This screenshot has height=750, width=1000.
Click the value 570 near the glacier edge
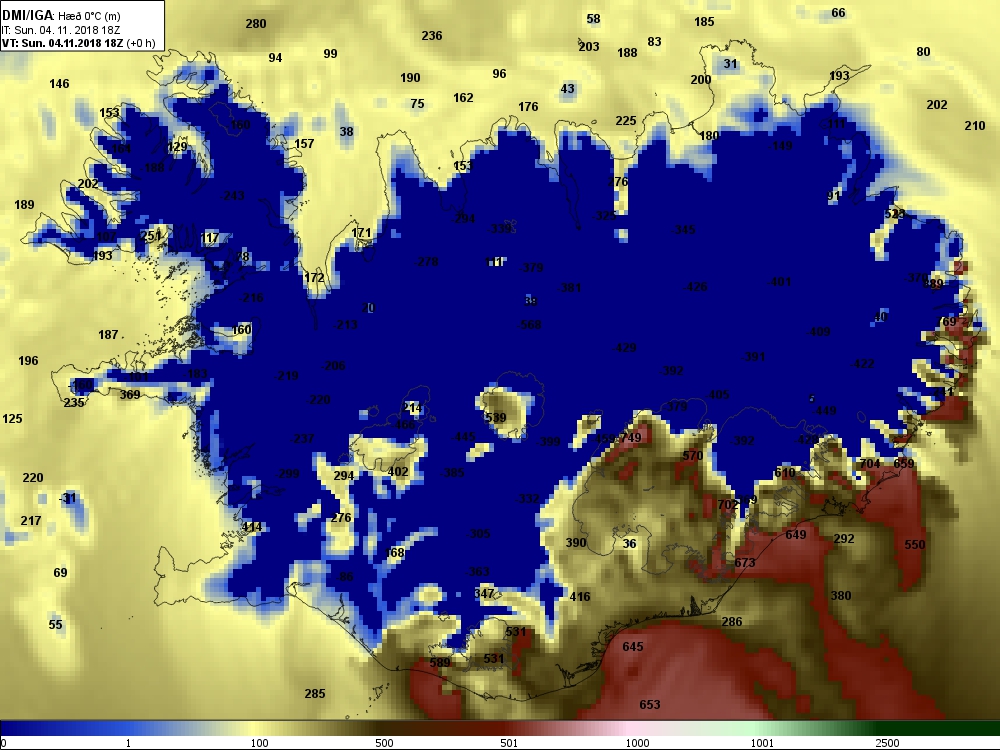click(x=693, y=455)
